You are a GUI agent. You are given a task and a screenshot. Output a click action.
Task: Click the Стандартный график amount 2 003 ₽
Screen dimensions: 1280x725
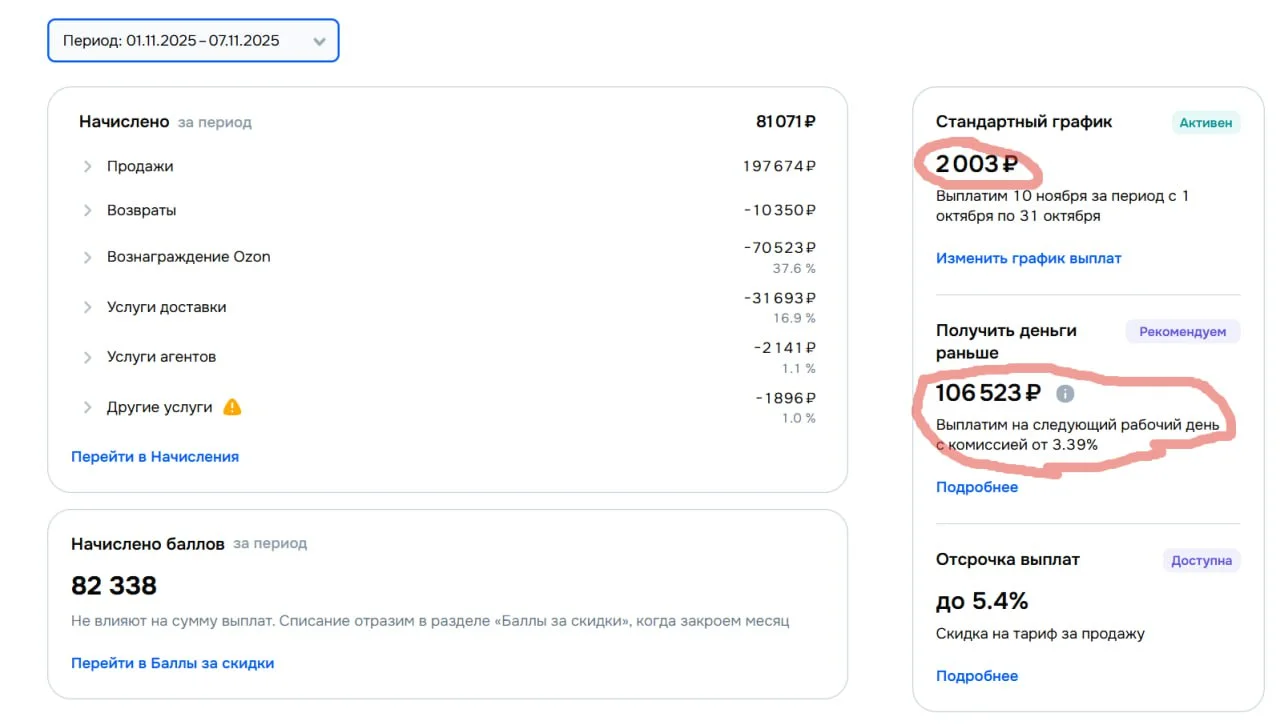[976, 164]
